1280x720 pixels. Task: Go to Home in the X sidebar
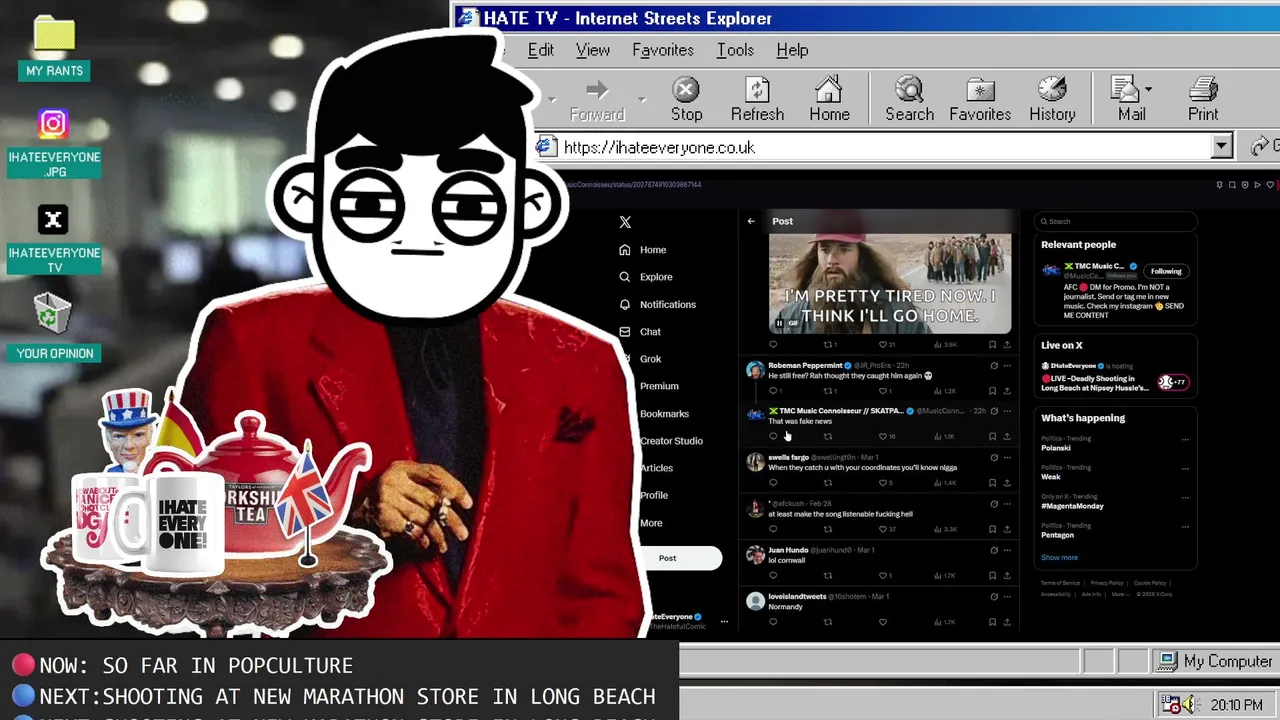[643, 250]
